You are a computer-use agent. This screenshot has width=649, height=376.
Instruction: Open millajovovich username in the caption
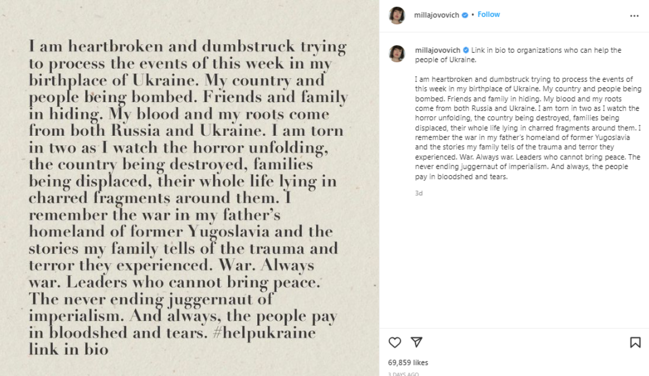pyautogui.click(x=437, y=50)
